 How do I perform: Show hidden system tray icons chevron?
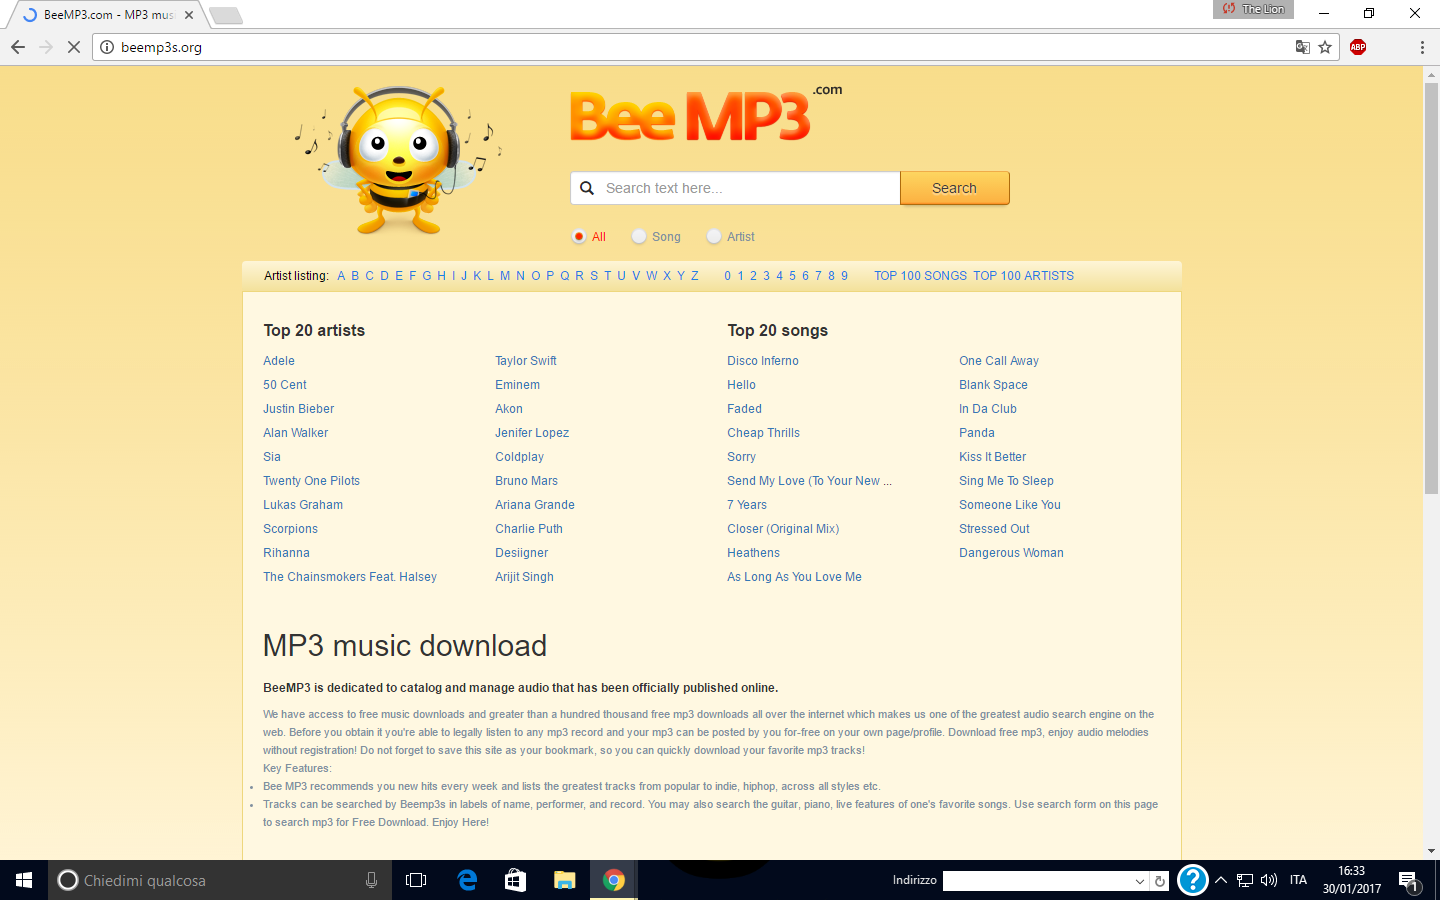pyautogui.click(x=1221, y=880)
